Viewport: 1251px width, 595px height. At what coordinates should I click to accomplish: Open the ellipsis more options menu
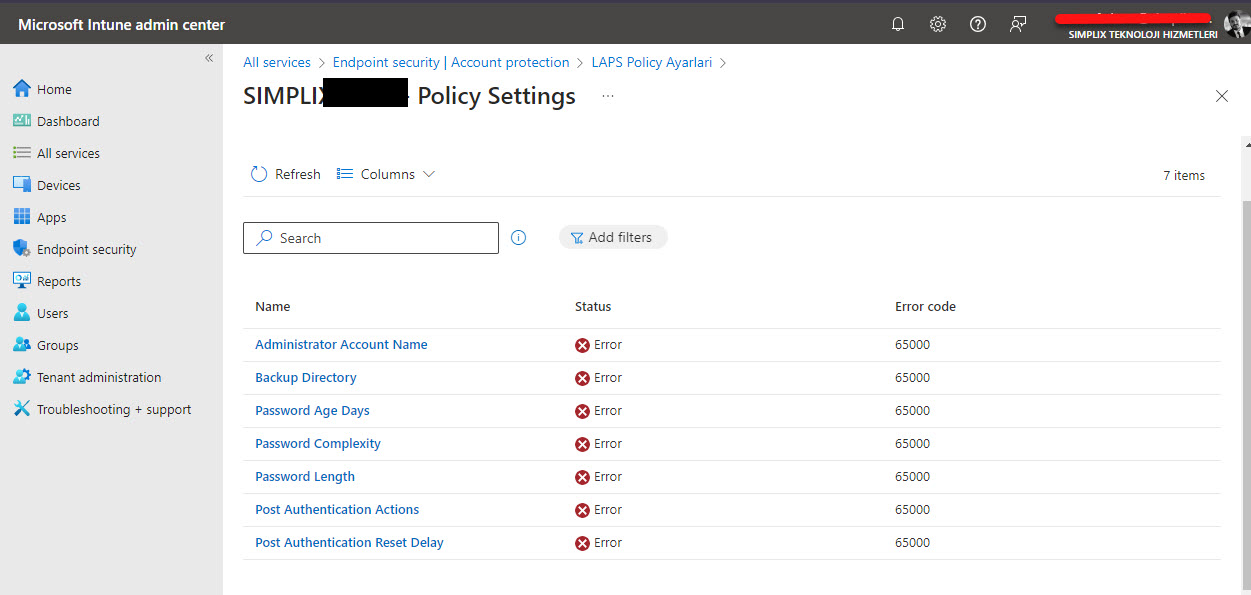coord(608,96)
